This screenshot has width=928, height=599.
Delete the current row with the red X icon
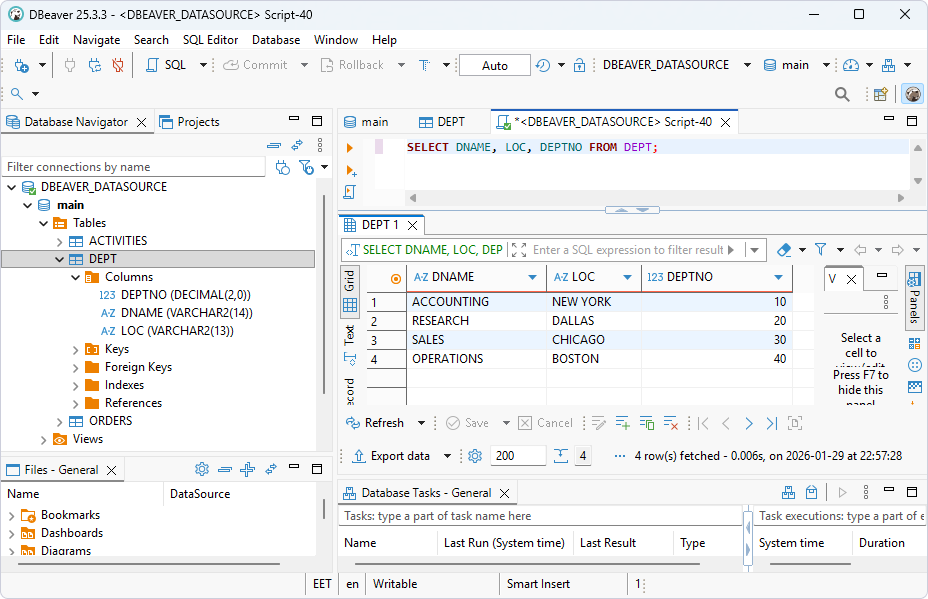[671, 423]
